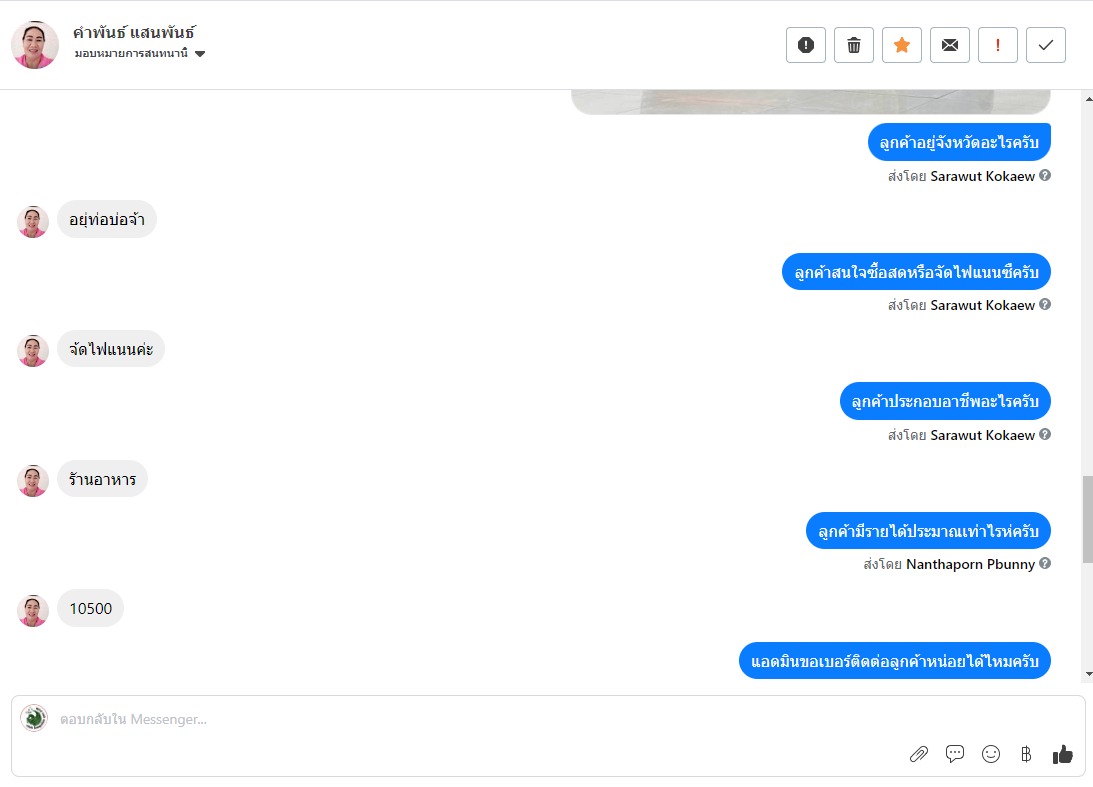1093x787 pixels.
Task: Toggle the orange star follow-up flag
Action: [x=902, y=45]
